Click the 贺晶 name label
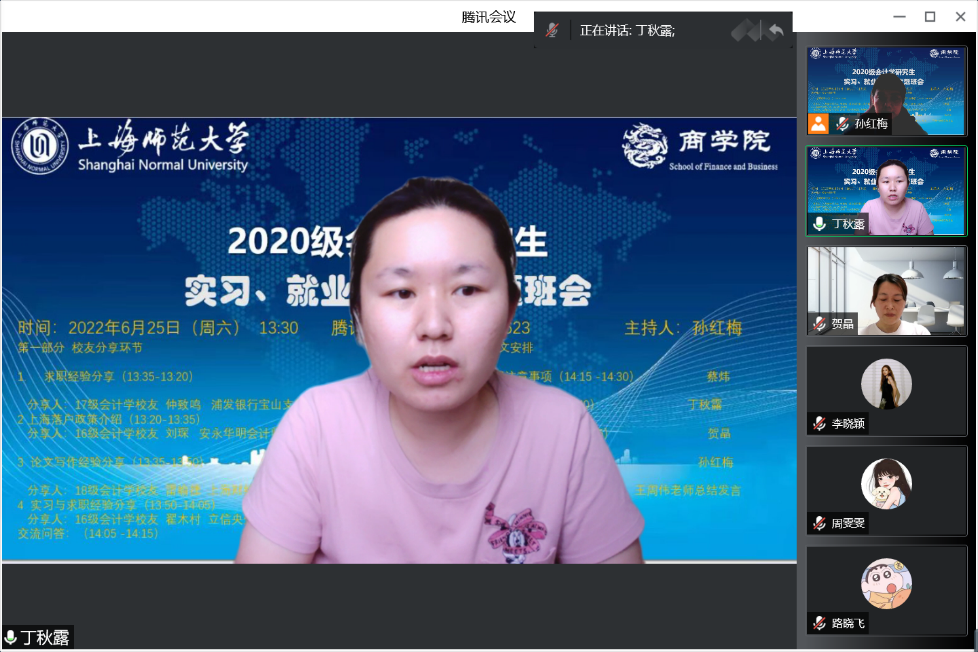This screenshot has height=652, width=978. click(x=842, y=323)
